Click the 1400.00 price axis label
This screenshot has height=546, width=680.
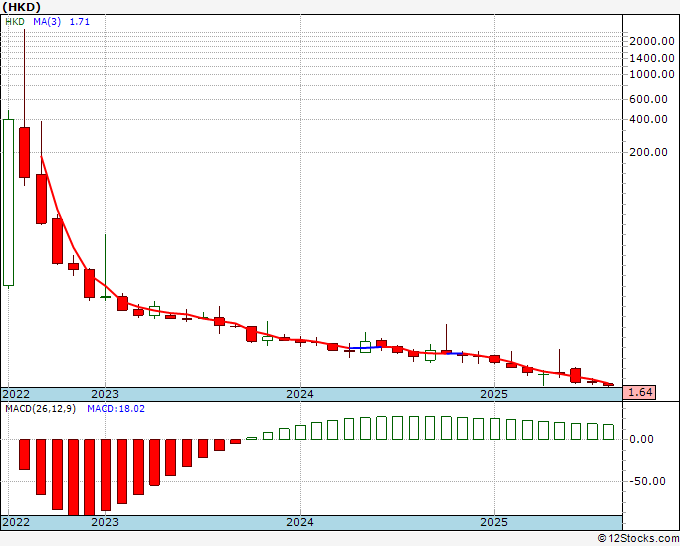(652, 58)
